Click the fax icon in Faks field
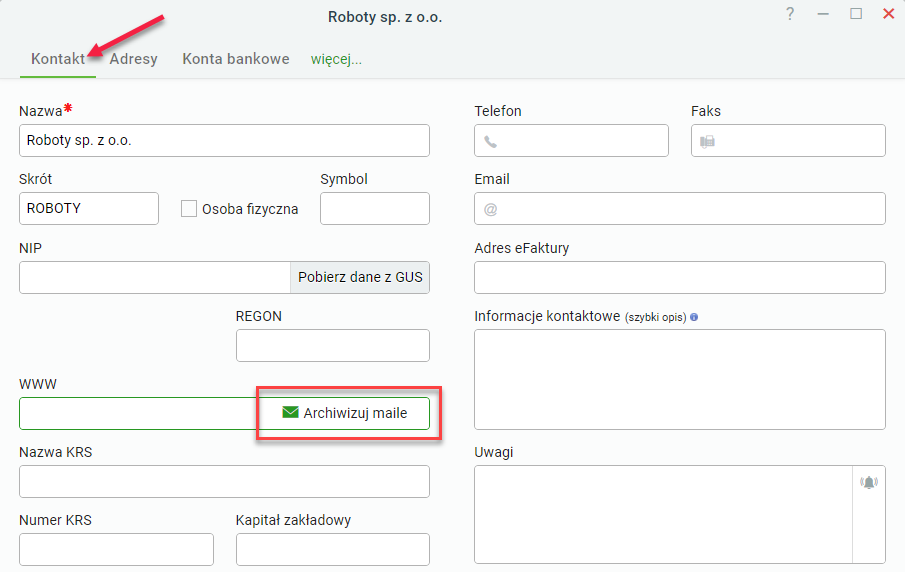 (x=707, y=141)
